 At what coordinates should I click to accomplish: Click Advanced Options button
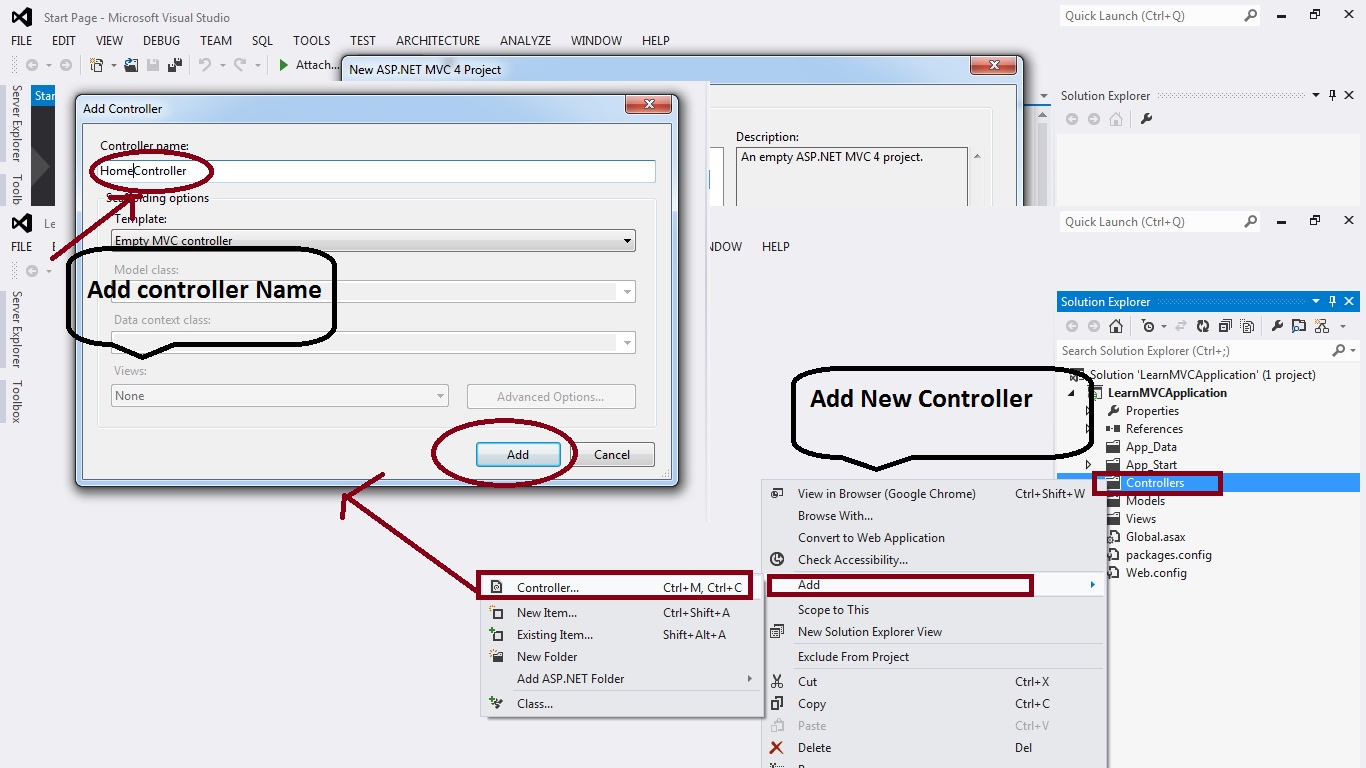(551, 397)
